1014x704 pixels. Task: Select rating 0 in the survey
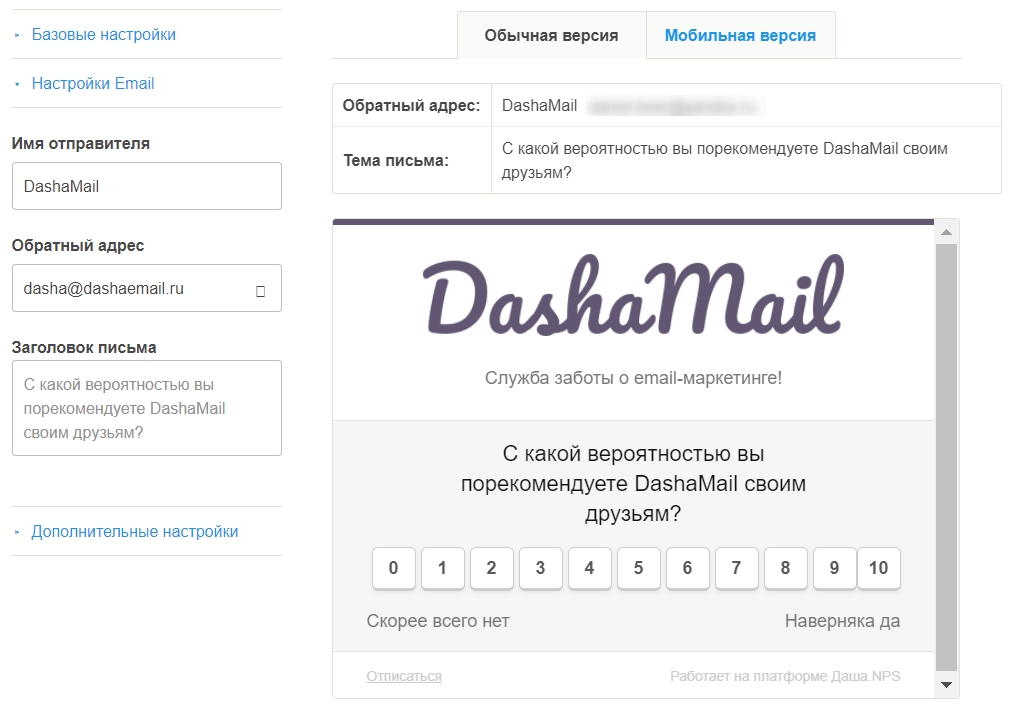point(393,568)
